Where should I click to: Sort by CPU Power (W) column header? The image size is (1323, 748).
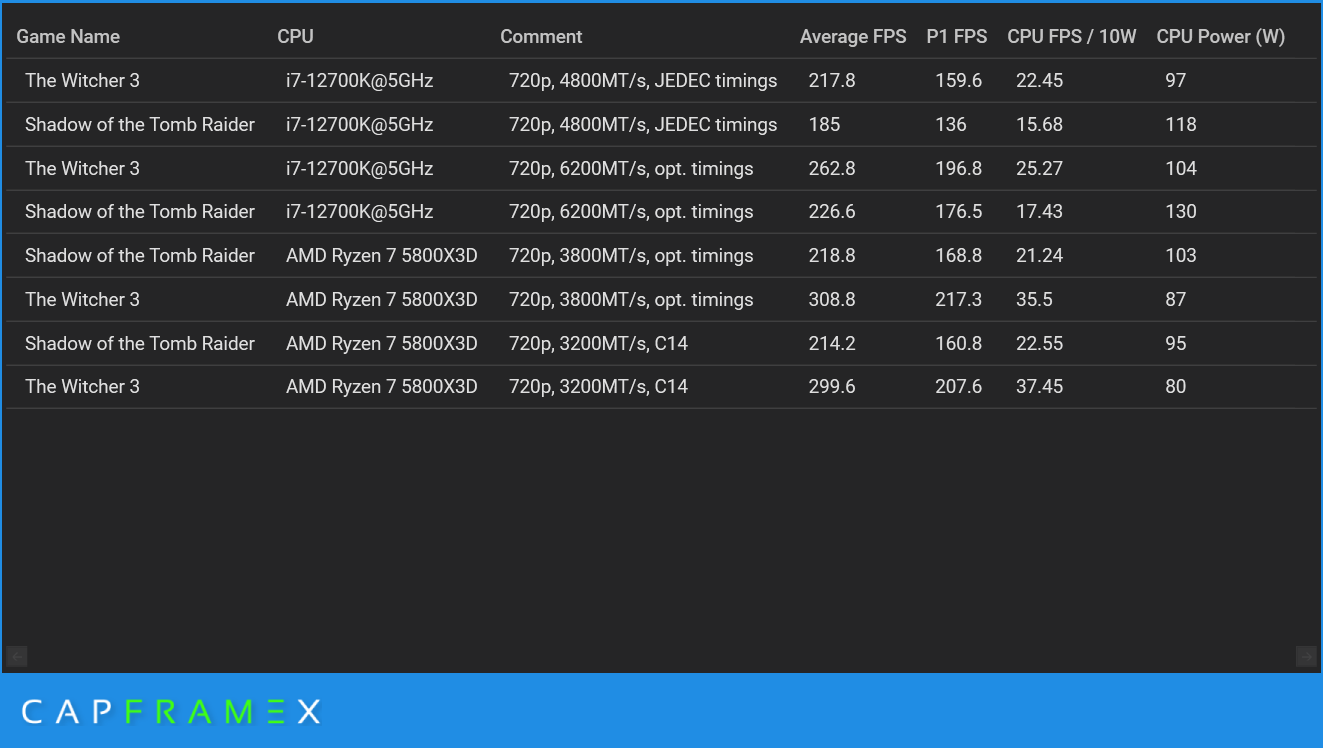[1220, 37]
